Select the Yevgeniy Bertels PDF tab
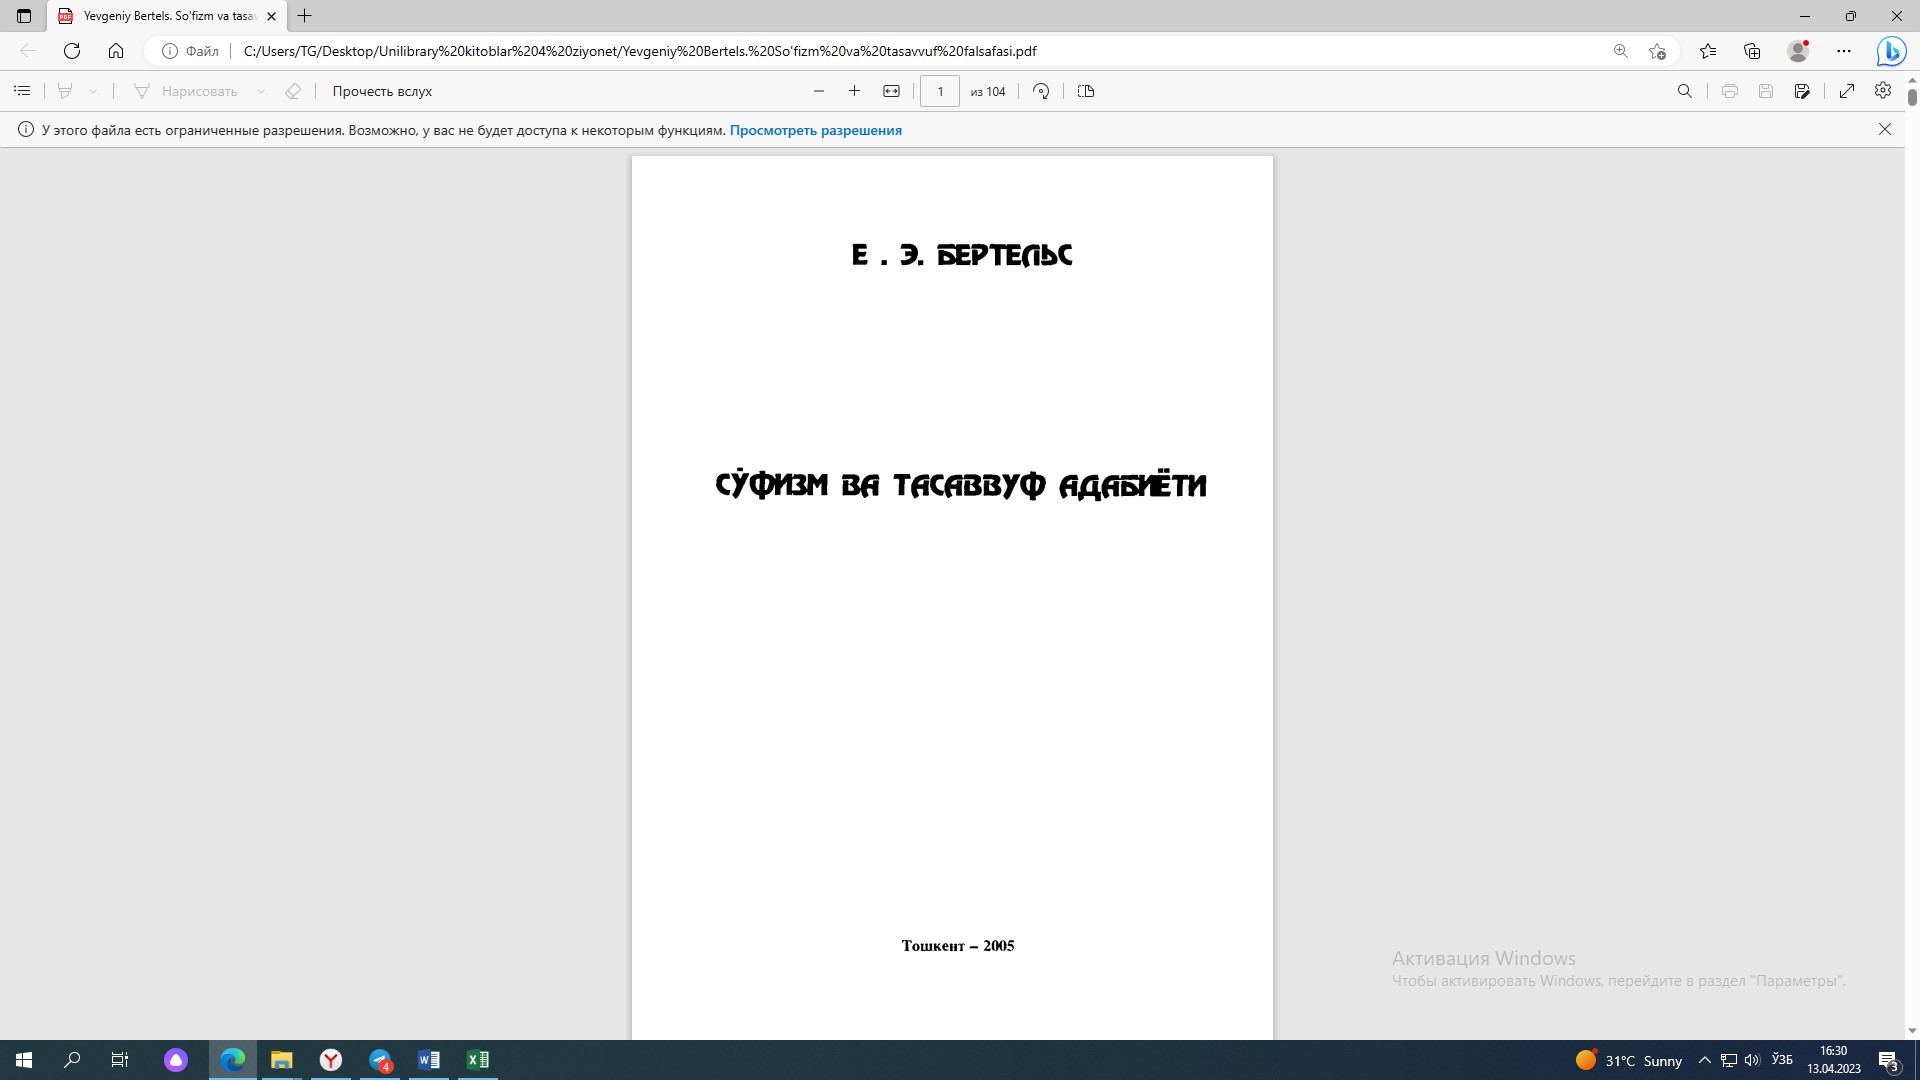The height and width of the screenshot is (1080, 1920). pyautogui.click(x=165, y=16)
